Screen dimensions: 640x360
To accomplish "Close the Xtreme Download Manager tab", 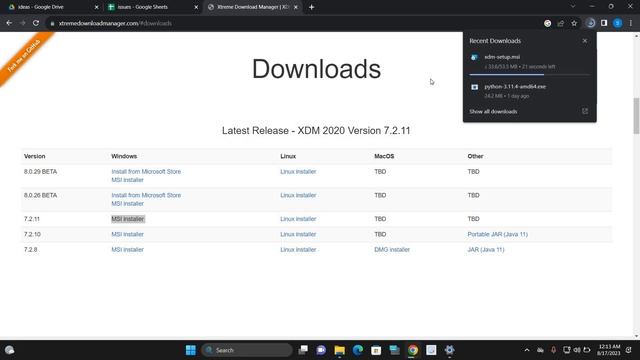I will [x=296, y=7].
